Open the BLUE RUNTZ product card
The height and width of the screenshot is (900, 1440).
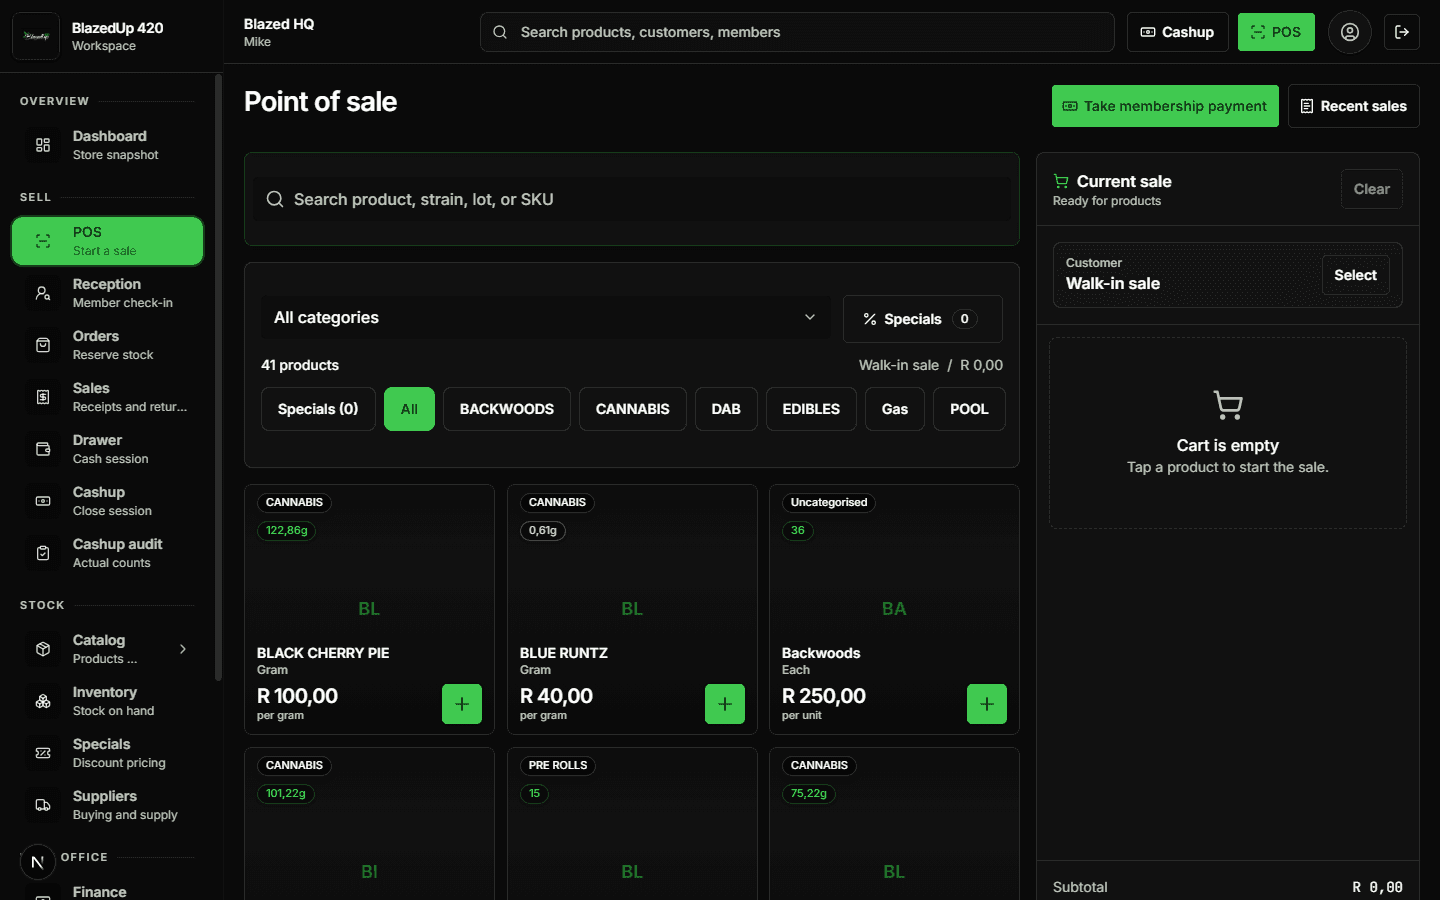point(632,609)
